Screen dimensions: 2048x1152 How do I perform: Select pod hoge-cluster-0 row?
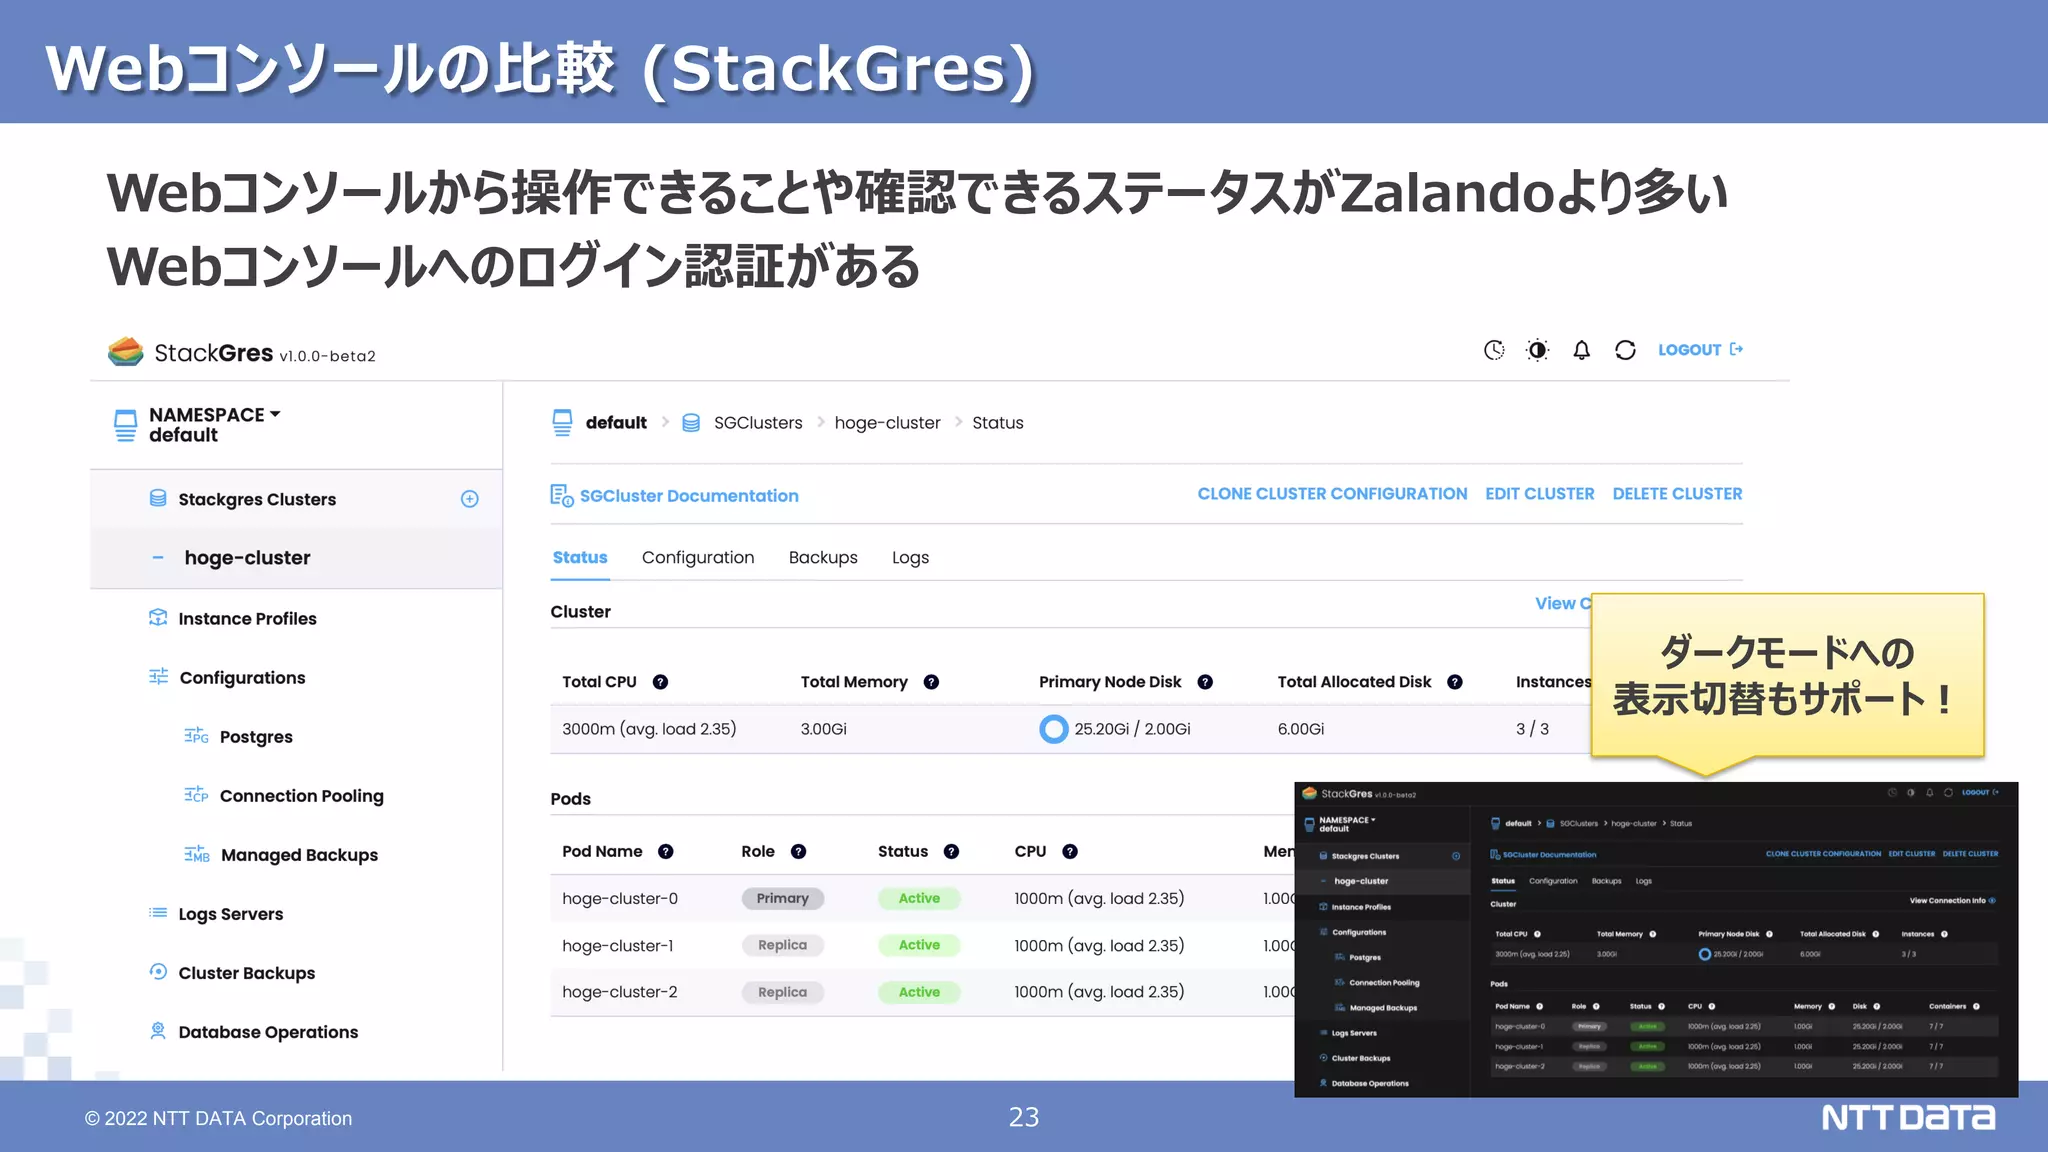[x=922, y=898]
